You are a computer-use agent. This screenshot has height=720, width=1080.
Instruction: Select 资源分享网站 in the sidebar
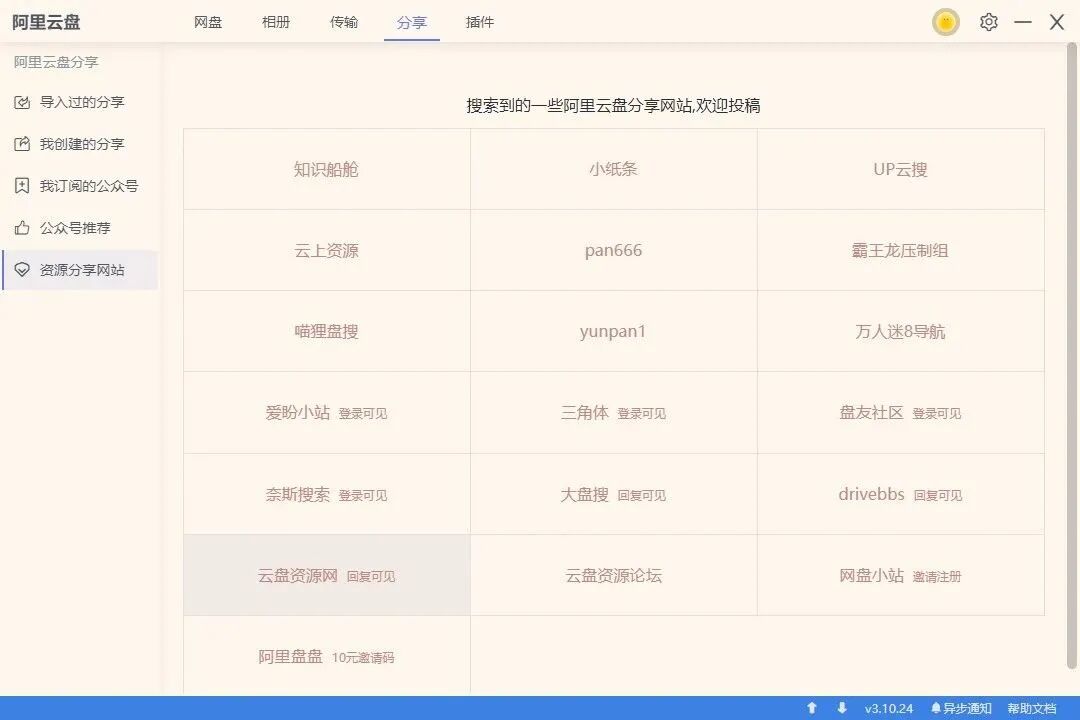click(x=80, y=269)
